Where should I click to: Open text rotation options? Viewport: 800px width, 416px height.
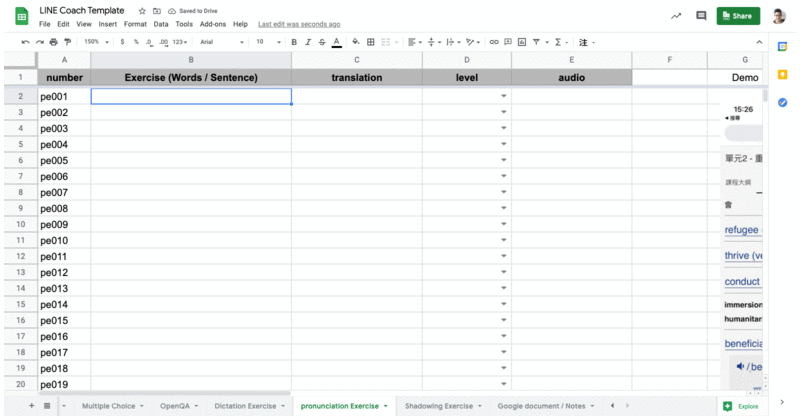[x=473, y=42]
